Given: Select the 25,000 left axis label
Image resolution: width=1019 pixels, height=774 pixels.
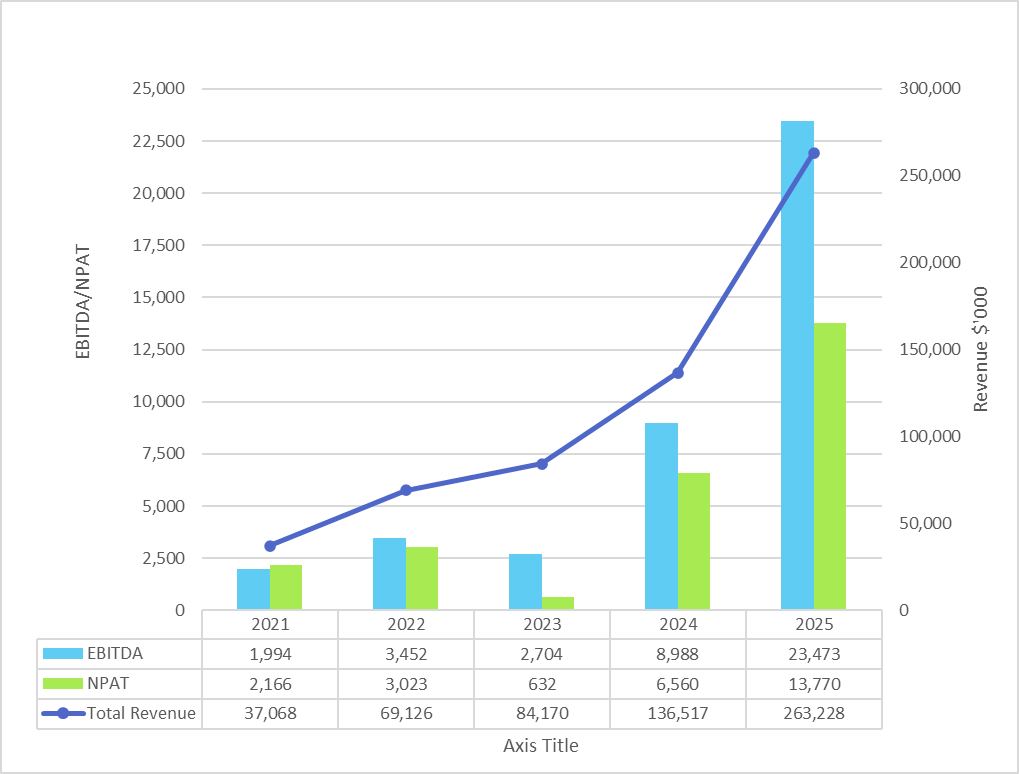Looking at the screenshot, I should tap(158, 89).
